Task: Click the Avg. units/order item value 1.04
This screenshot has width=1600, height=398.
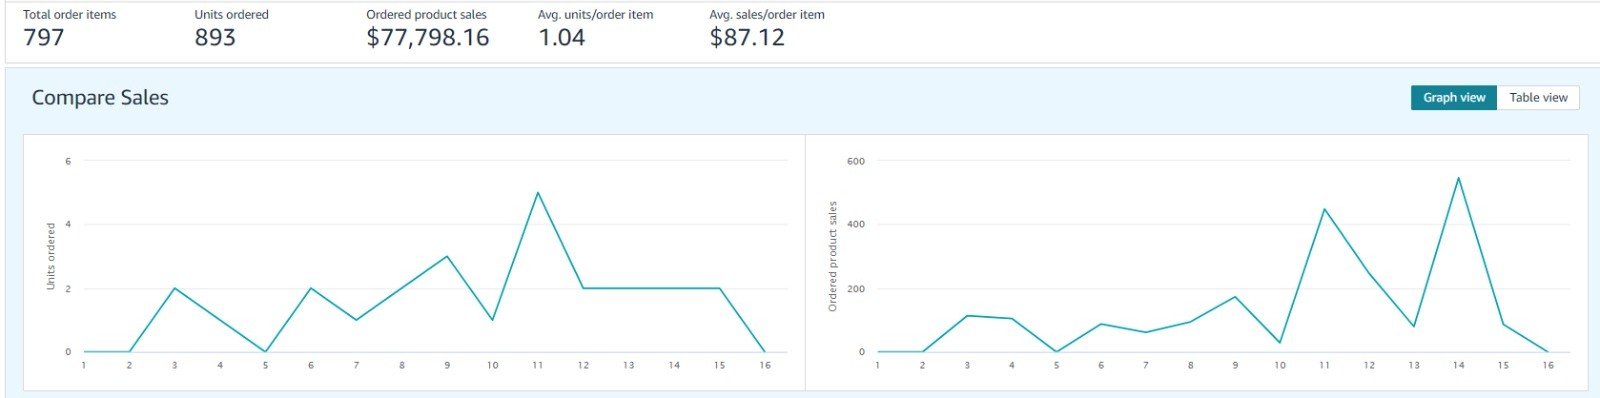Action: point(562,38)
